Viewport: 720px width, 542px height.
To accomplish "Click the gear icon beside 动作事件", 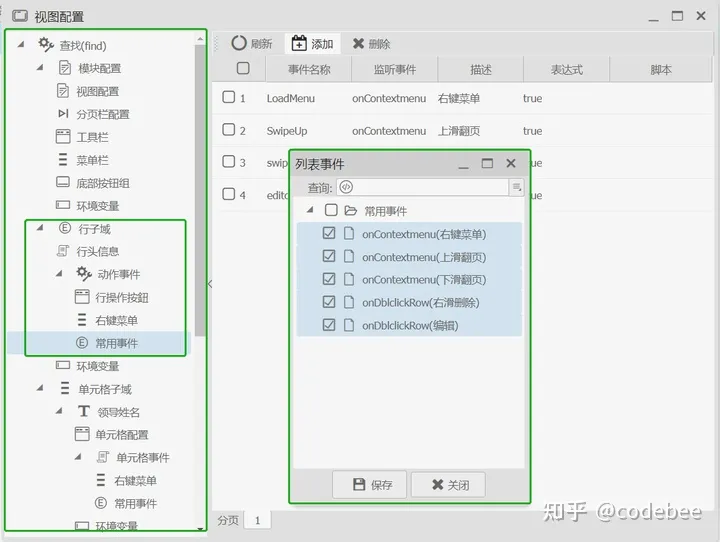I will point(84,273).
